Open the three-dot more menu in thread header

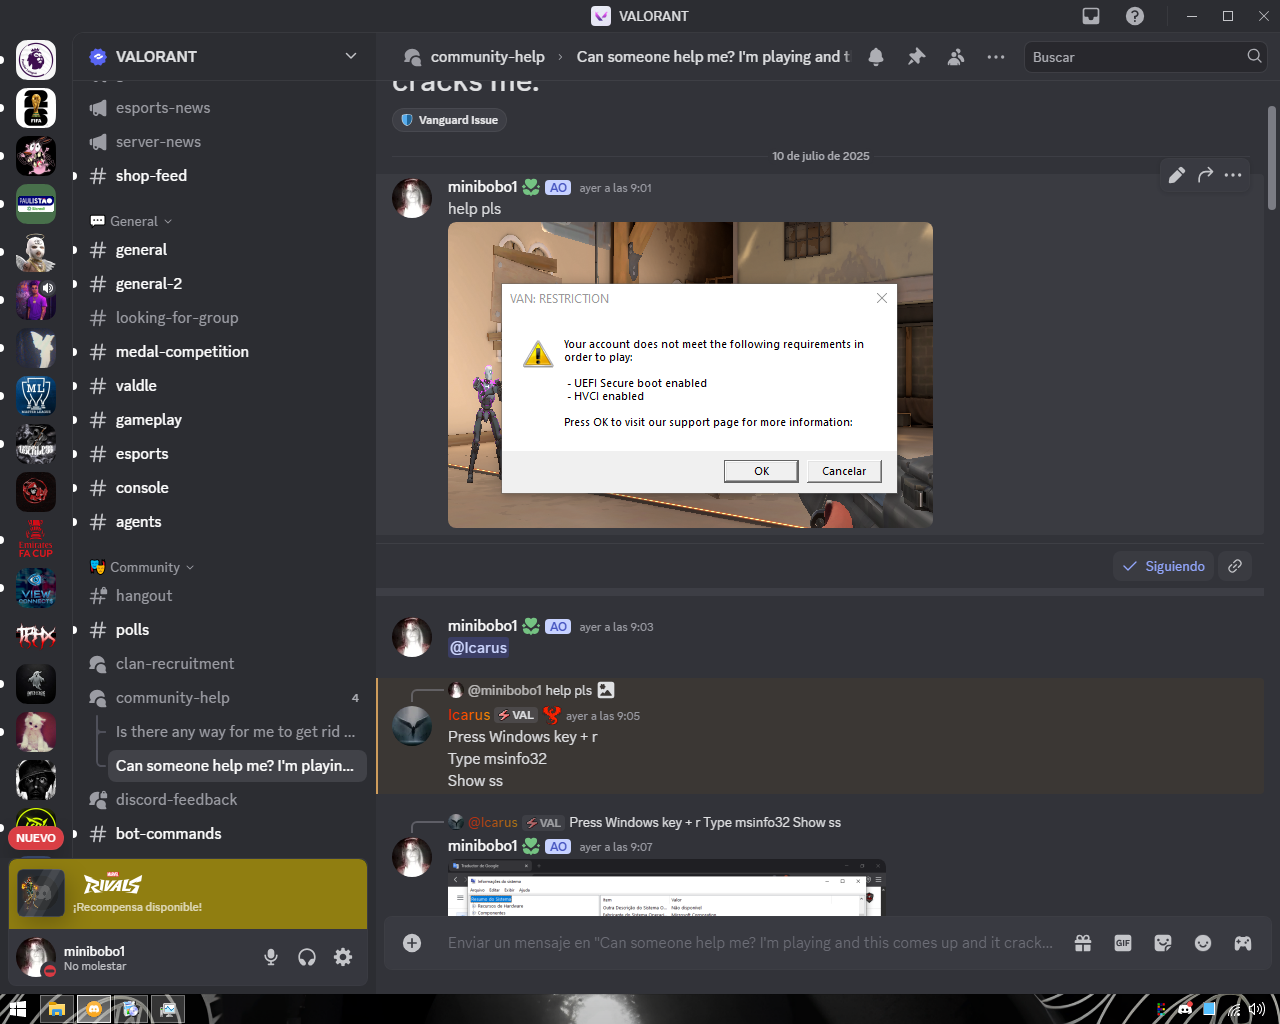point(996,57)
